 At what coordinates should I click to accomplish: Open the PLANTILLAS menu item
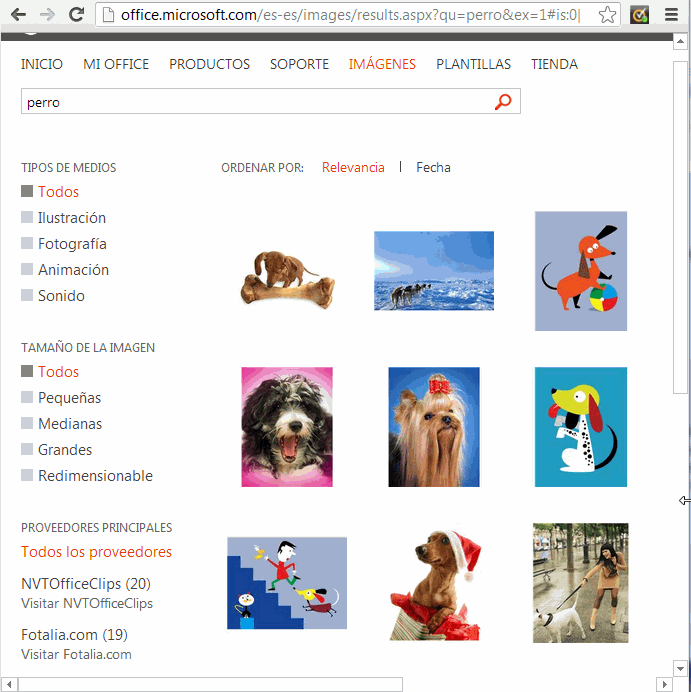click(473, 64)
